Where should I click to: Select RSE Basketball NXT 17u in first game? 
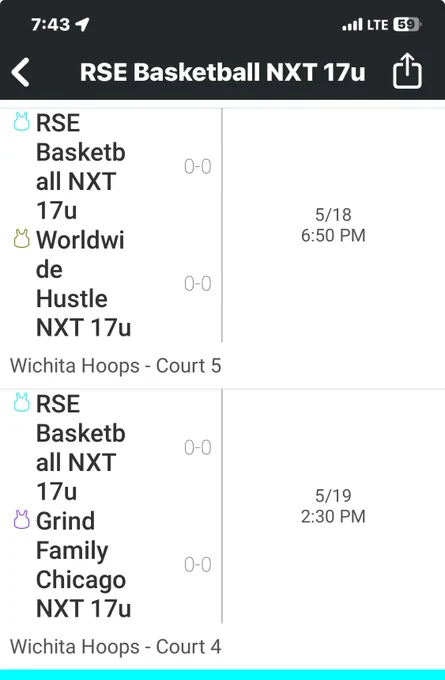(81, 167)
